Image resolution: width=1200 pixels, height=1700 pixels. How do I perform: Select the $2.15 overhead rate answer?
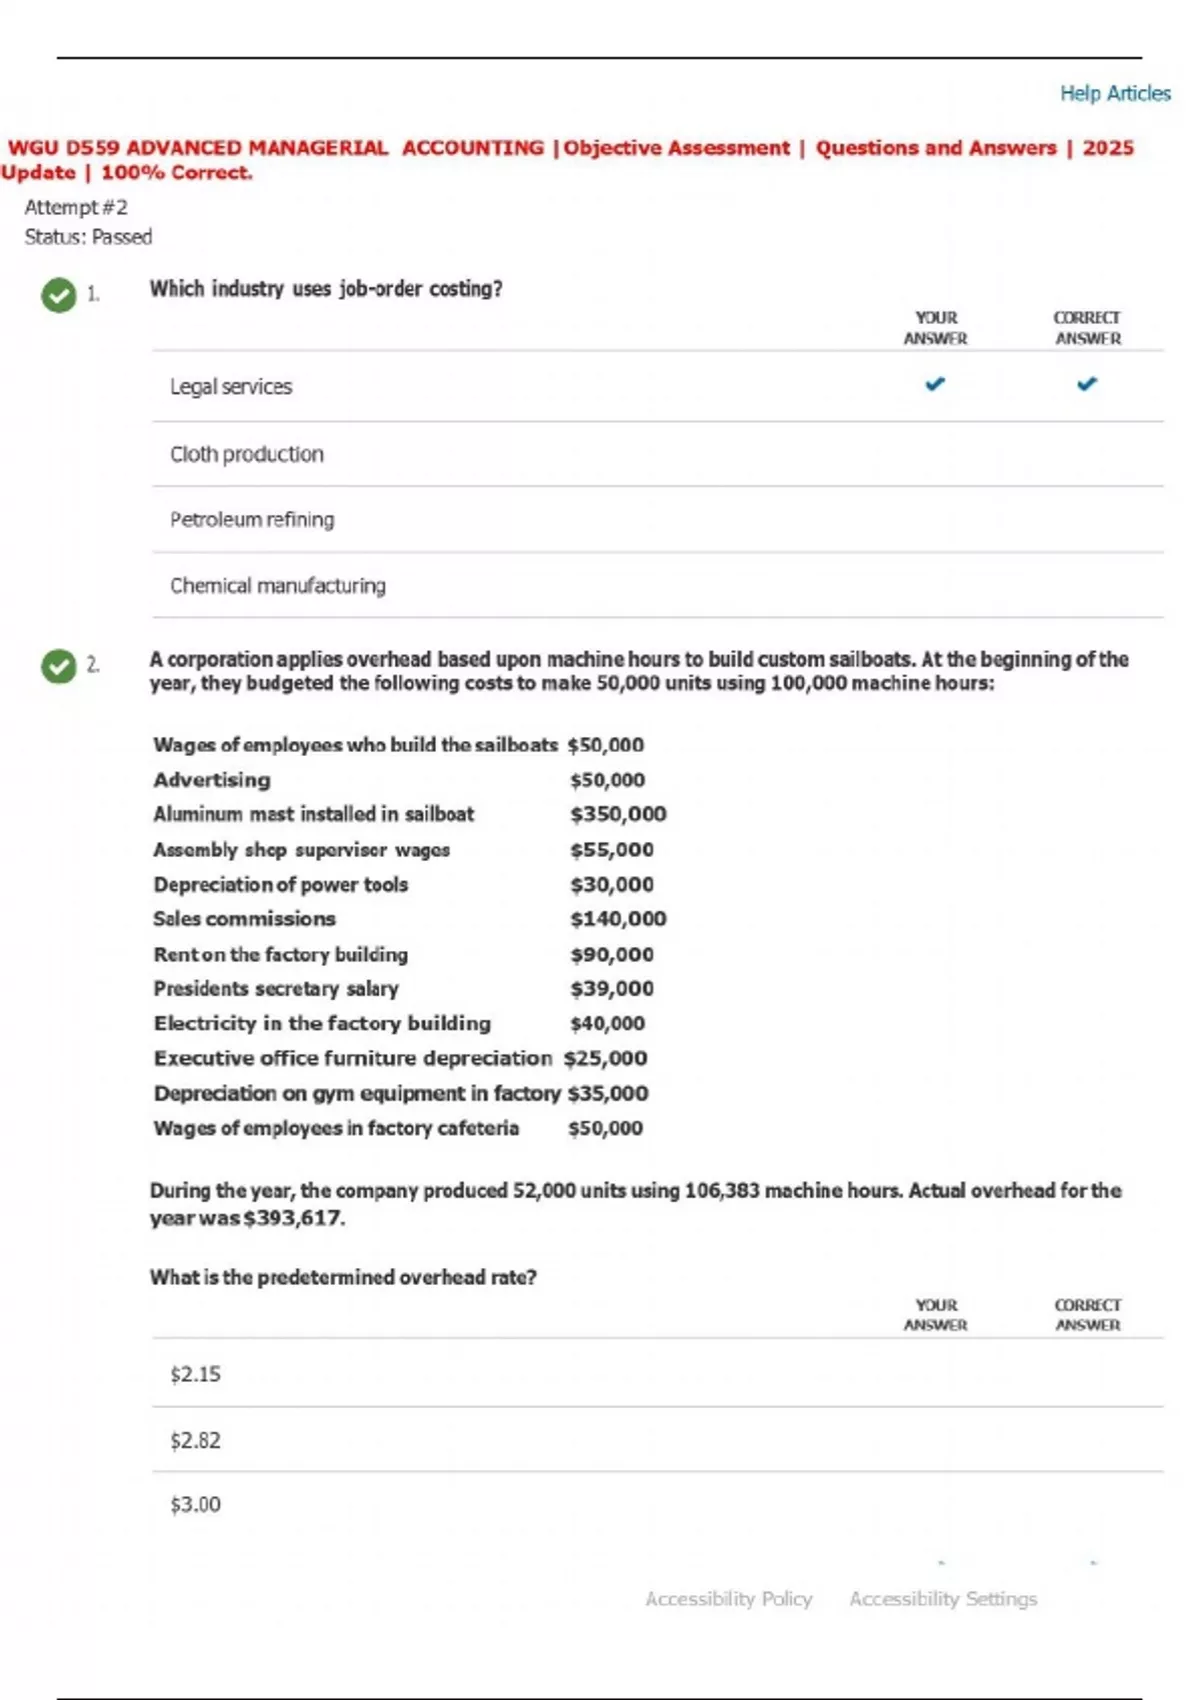tap(195, 1374)
